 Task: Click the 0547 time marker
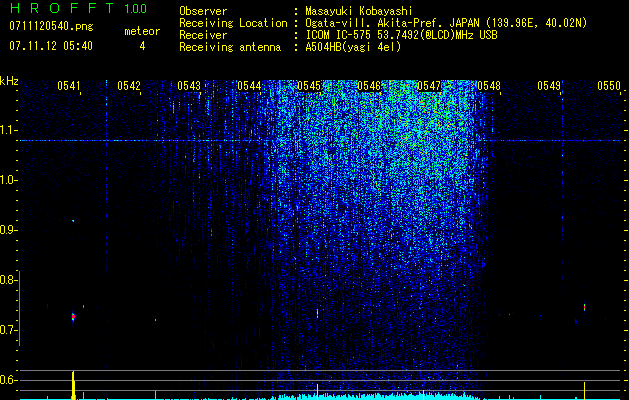pos(429,86)
